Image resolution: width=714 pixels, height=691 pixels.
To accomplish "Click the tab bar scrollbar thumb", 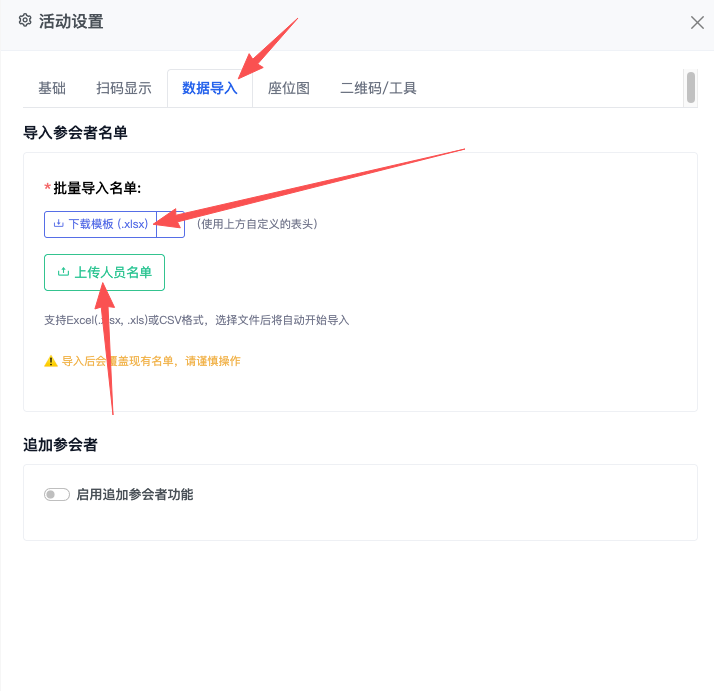I will point(691,87).
